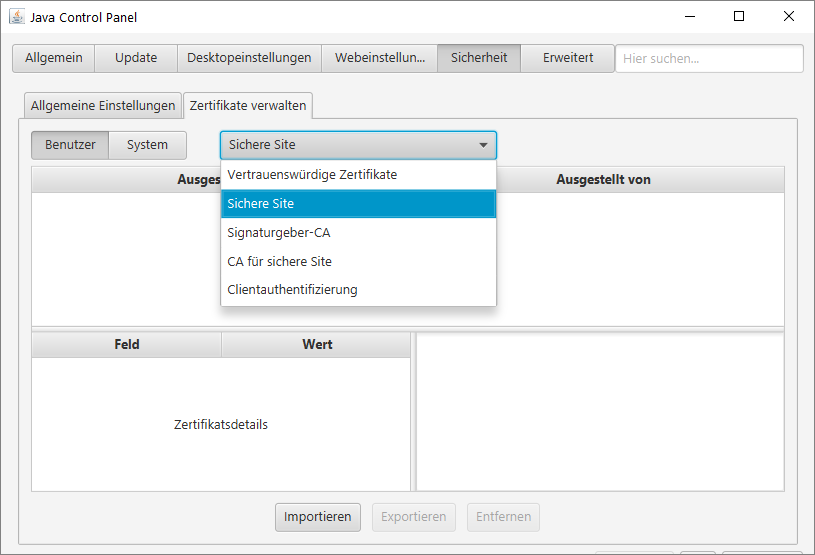Click the 'Hier suchen...' search field
Viewport: 815px width, 555px height.
click(x=709, y=58)
